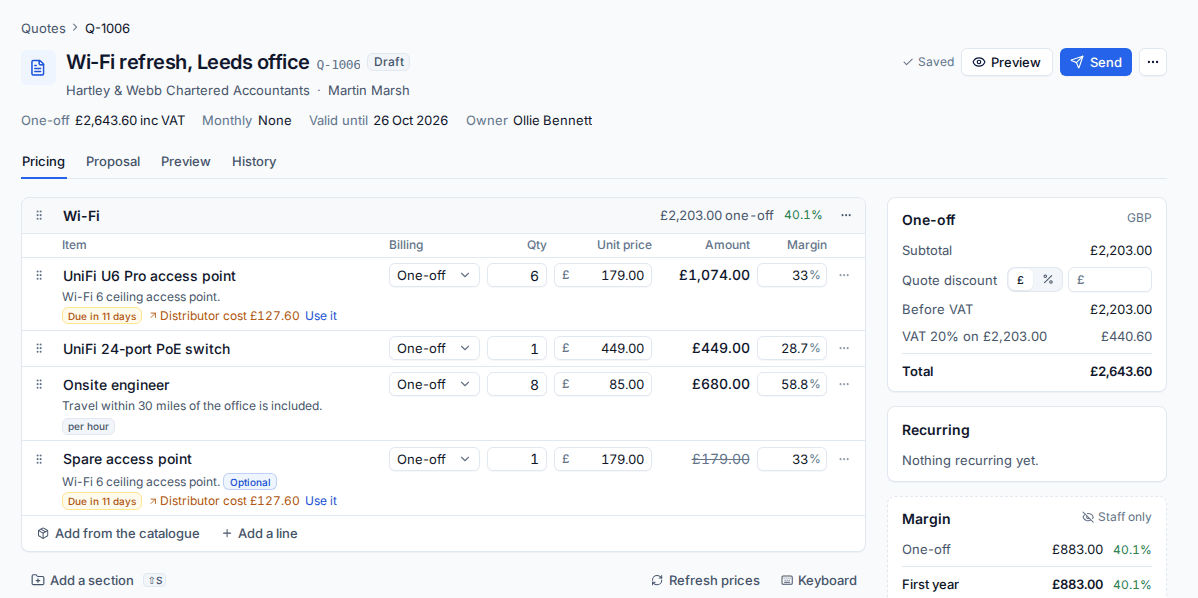The height and width of the screenshot is (598, 1198).
Task: Click the Total £2,643.60 value
Action: 1121,372
